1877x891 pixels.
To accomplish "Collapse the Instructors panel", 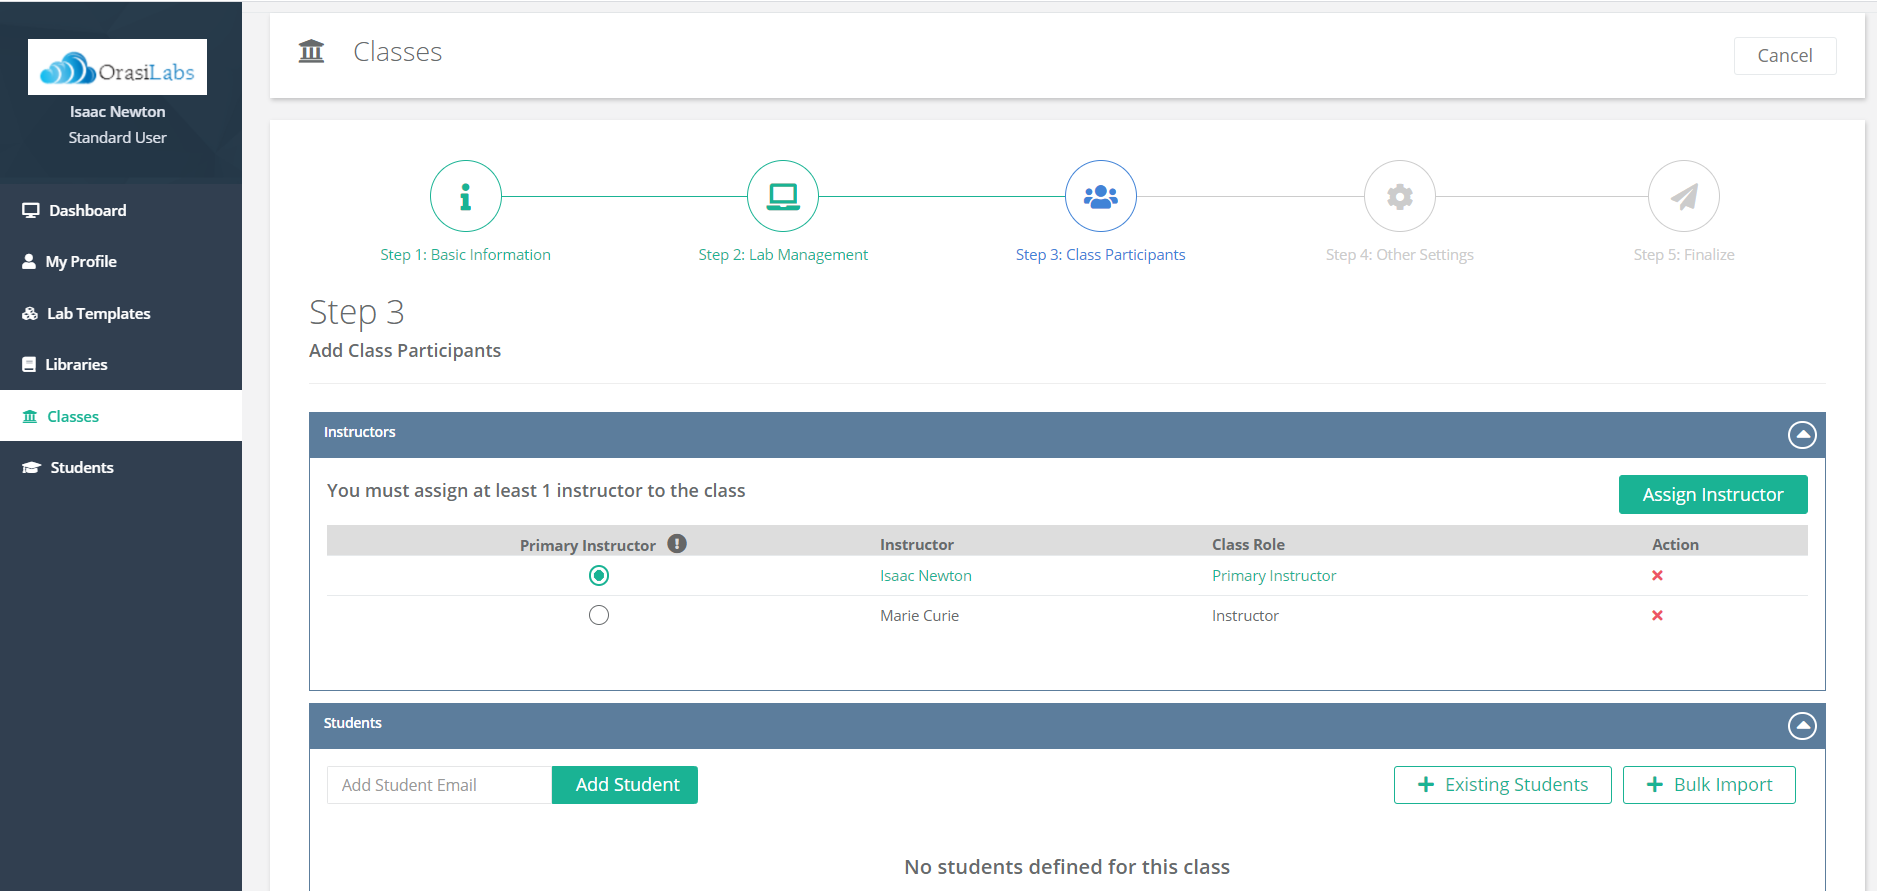I will tap(1802, 435).
